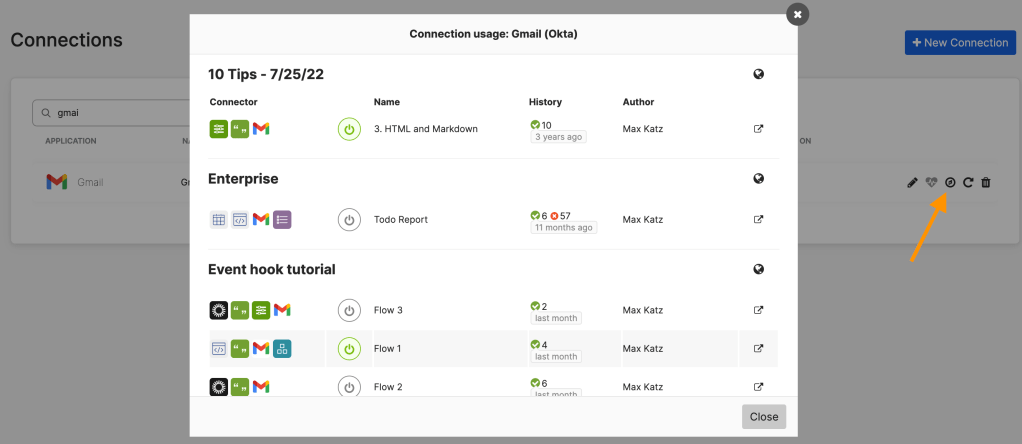Open Flow 2 external link icon

coord(758,387)
